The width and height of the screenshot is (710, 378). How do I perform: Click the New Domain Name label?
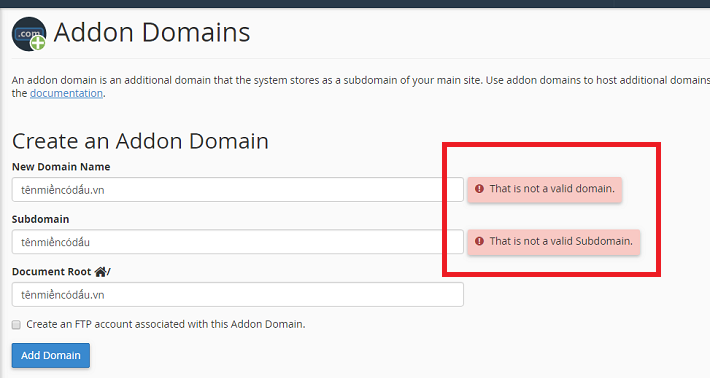(x=61, y=167)
